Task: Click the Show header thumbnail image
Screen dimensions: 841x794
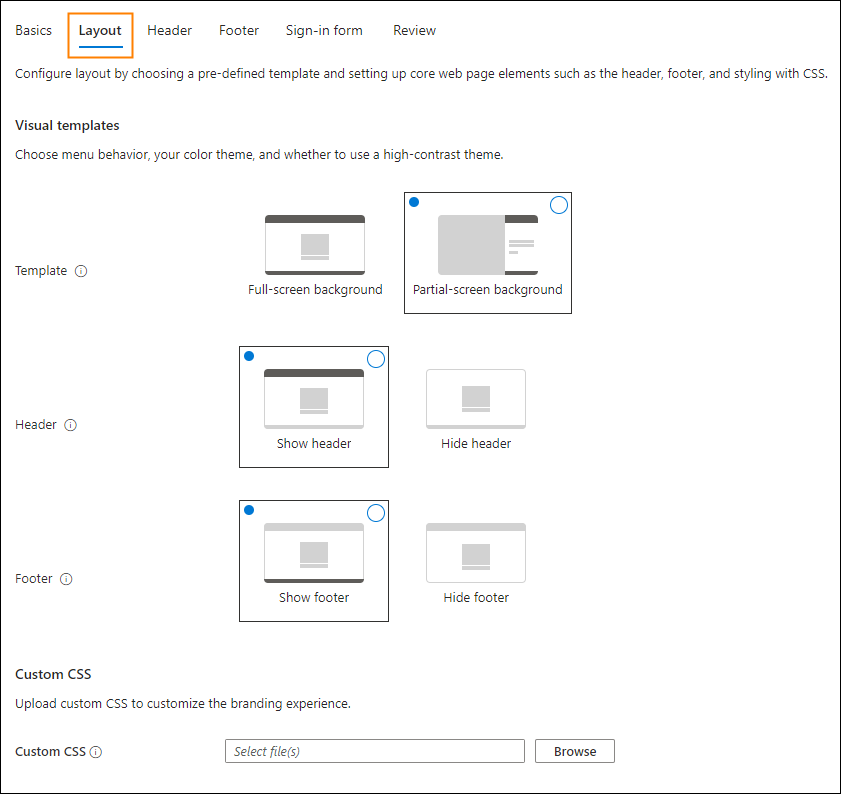Action: pos(314,398)
